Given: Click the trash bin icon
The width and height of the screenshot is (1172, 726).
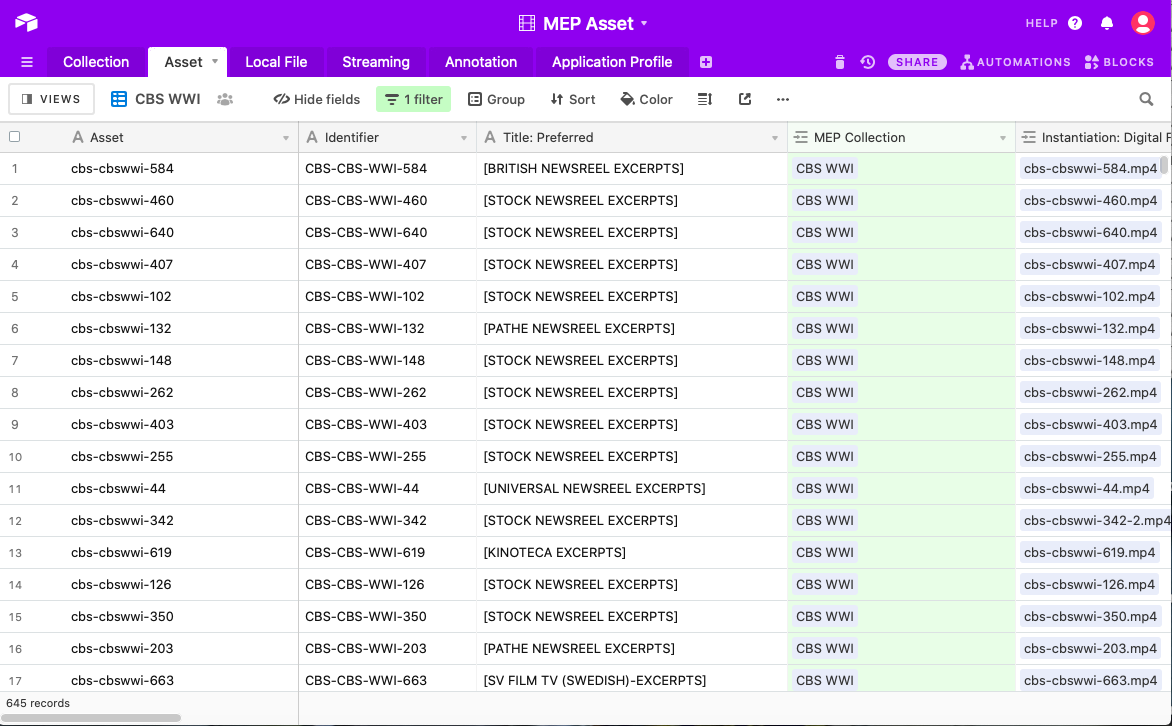Looking at the screenshot, I should click(840, 62).
